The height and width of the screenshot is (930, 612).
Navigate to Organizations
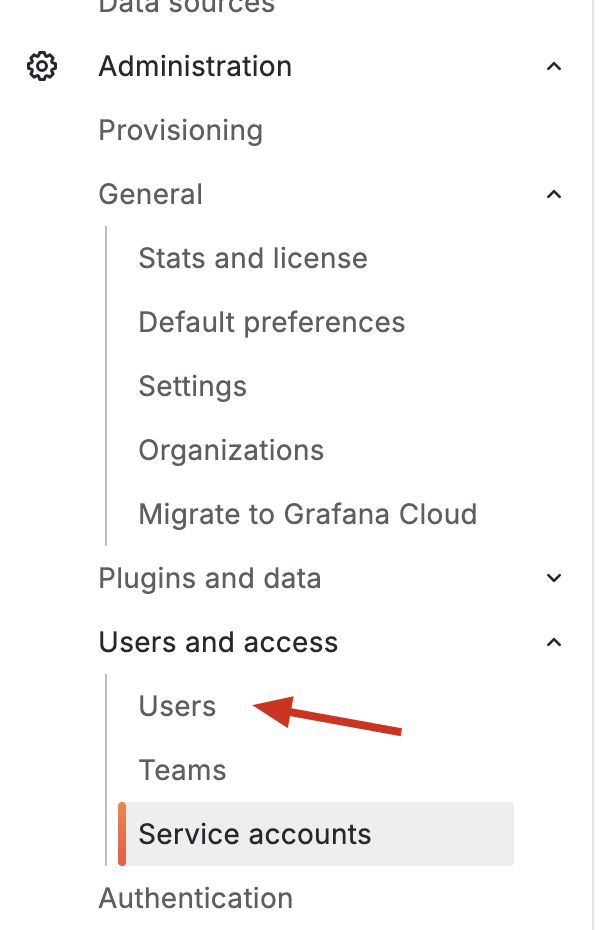click(231, 450)
